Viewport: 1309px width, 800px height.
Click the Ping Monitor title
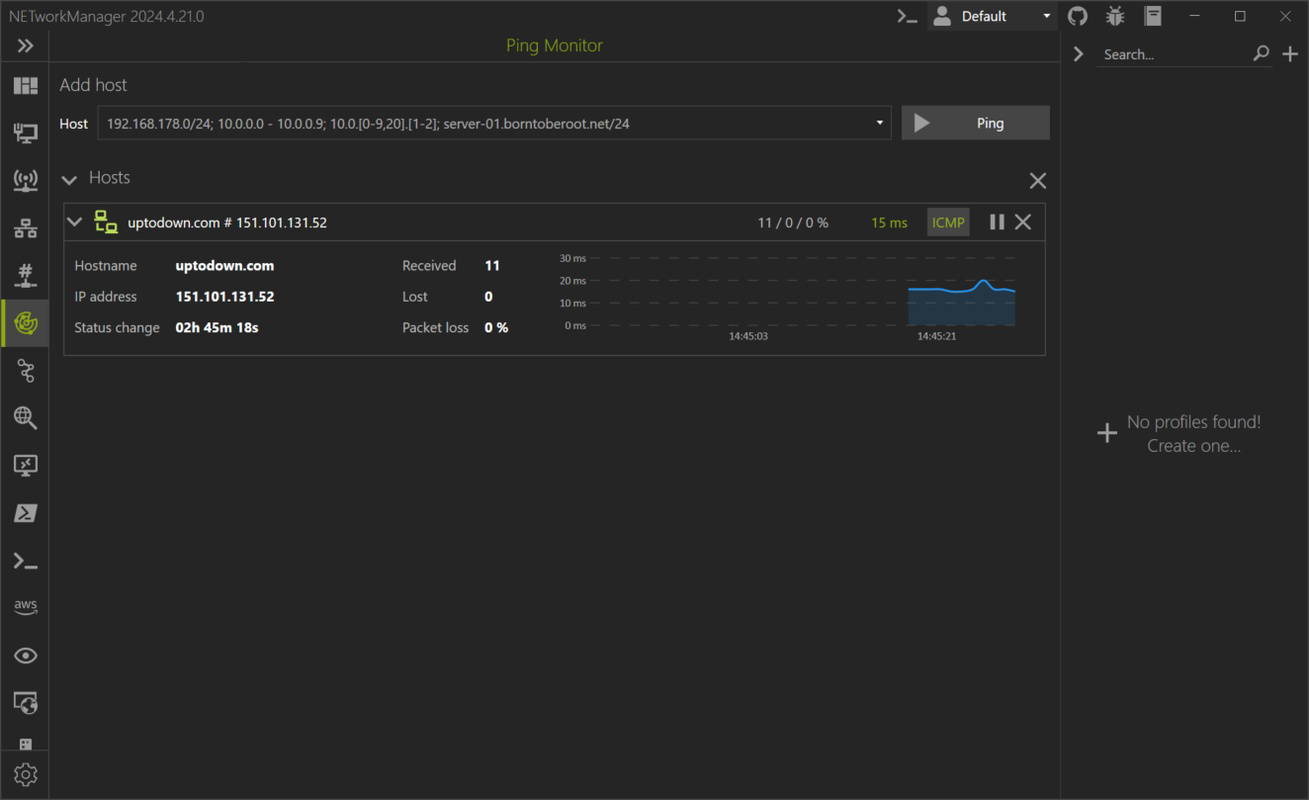(x=554, y=46)
